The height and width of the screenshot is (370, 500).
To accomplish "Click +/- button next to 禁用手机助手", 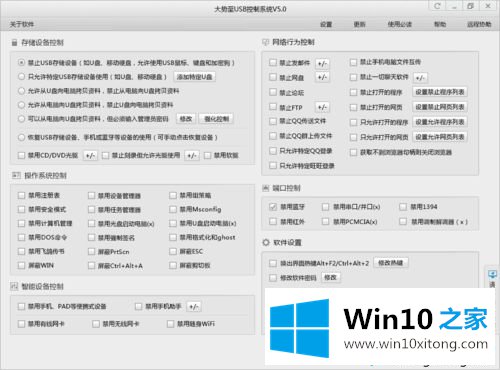I will pyautogui.click(x=194, y=306).
